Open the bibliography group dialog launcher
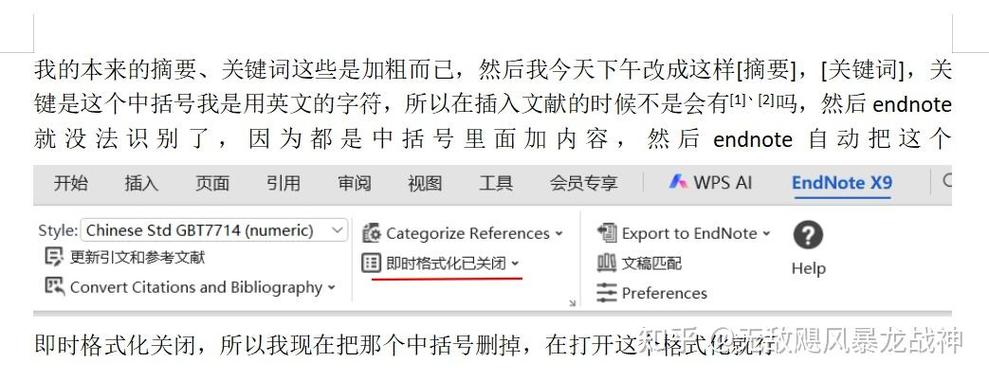989x381 pixels. tap(572, 303)
